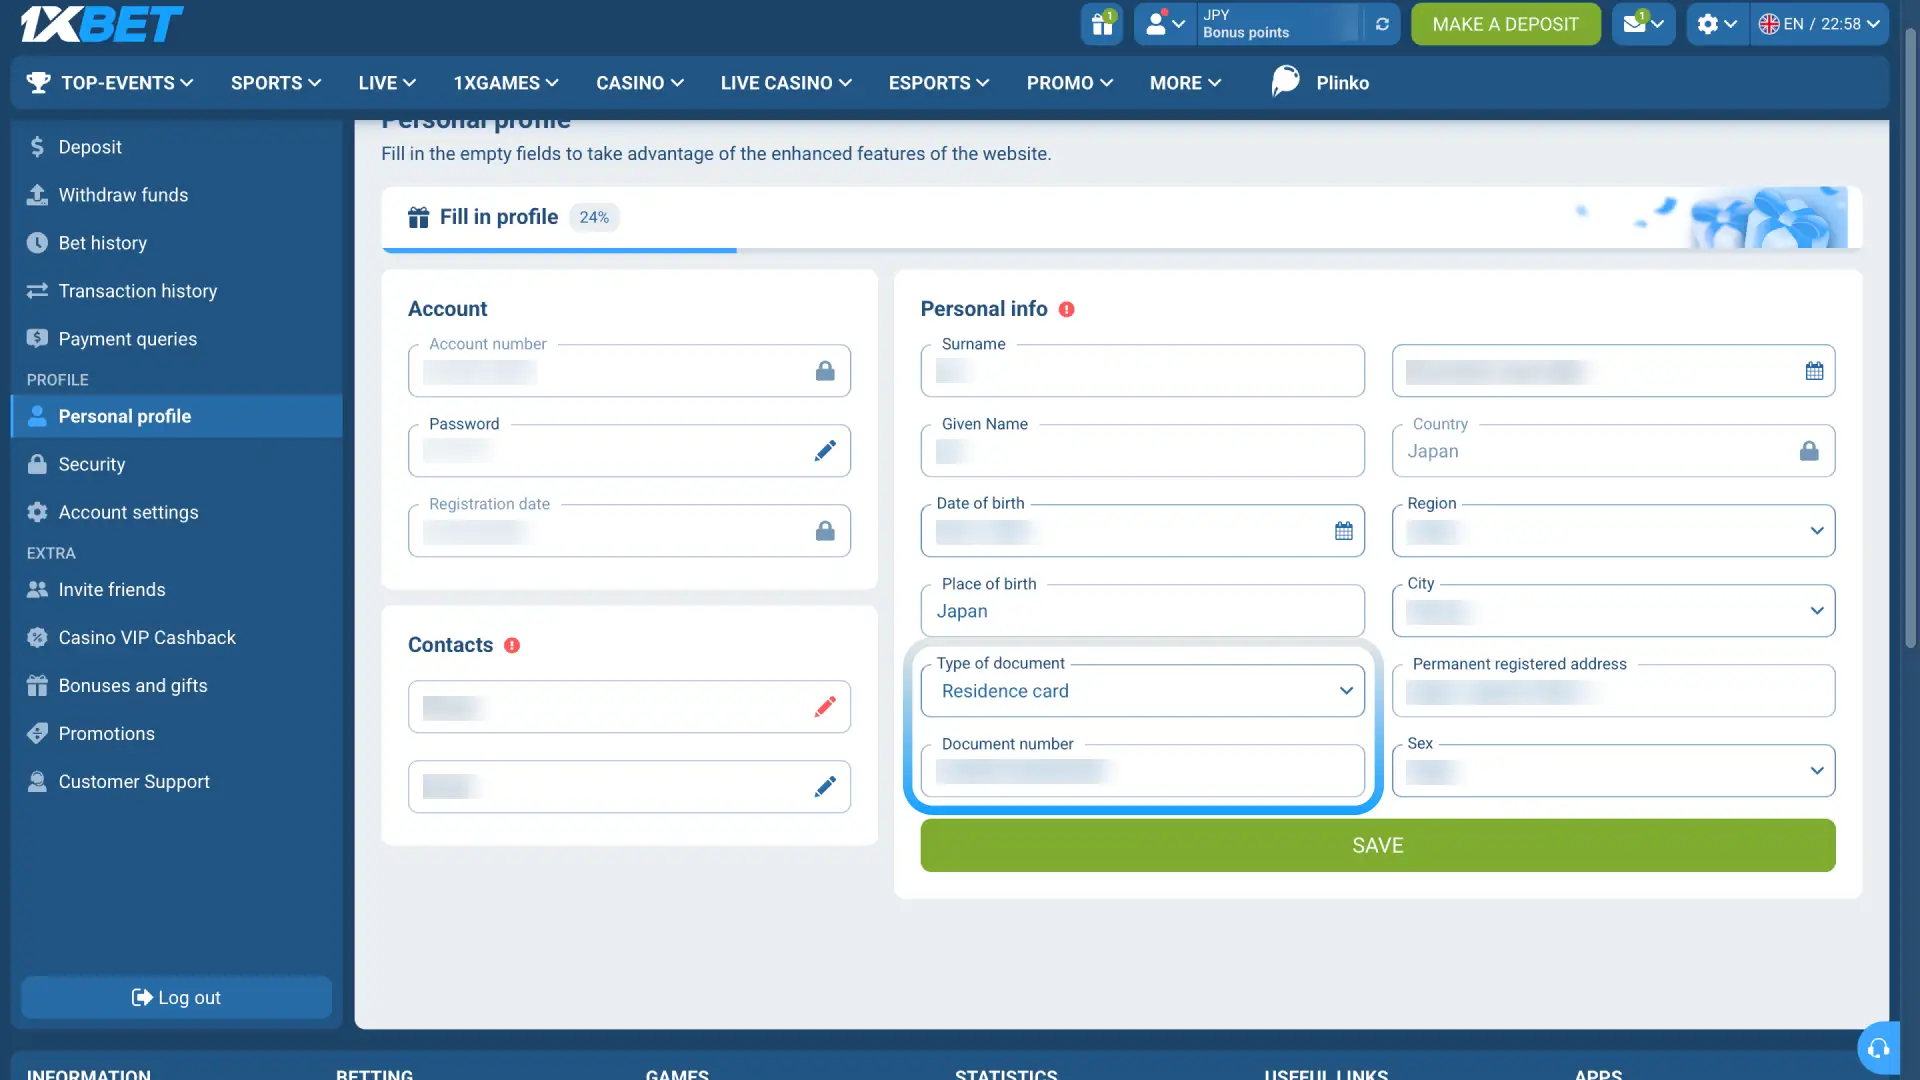Image resolution: width=1920 pixels, height=1080 pixels.
Task: Click Log out button
Action: click(x=176, y=998)
